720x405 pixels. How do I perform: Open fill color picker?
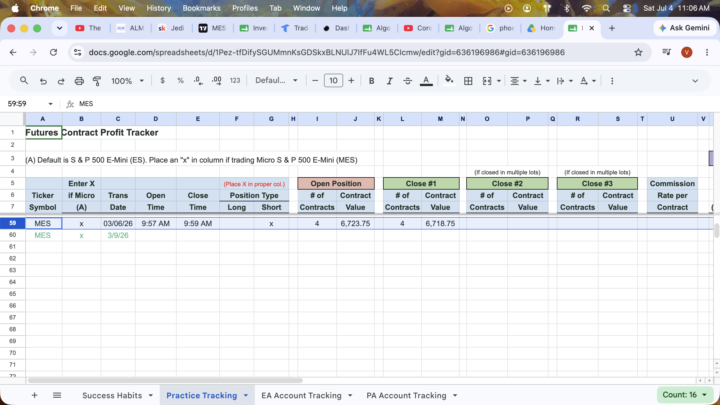449,81
